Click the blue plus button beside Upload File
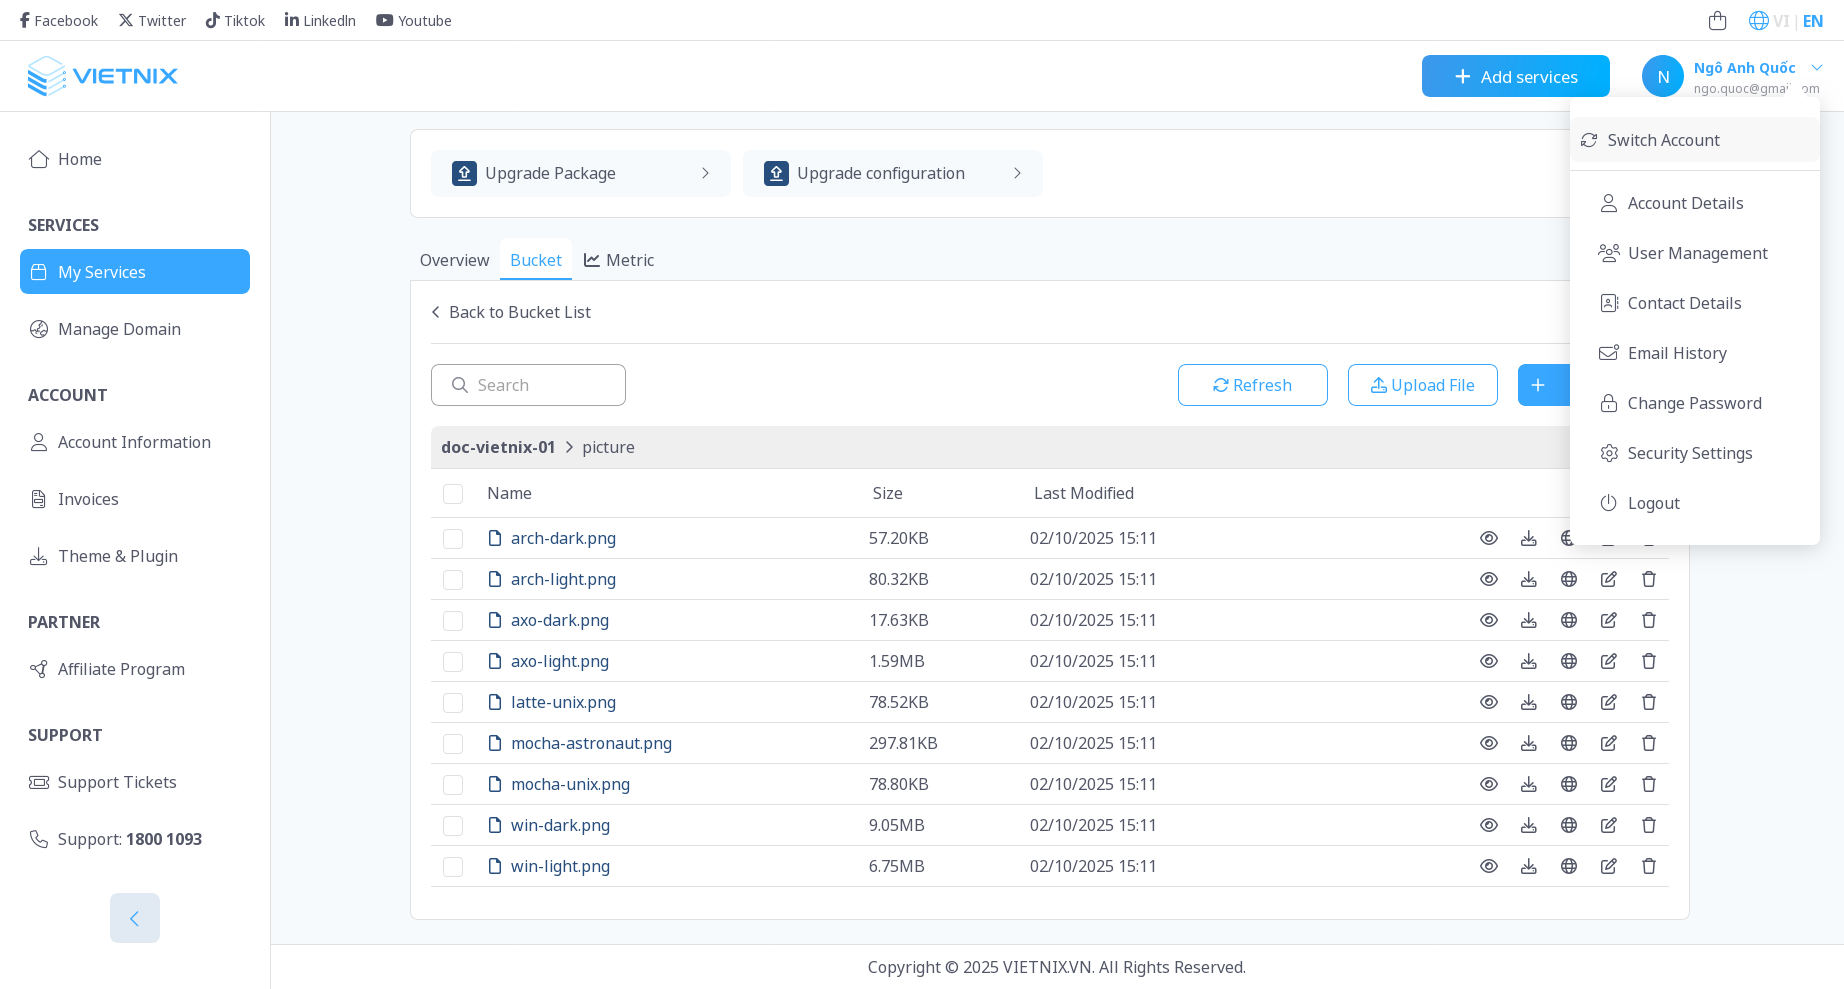 pos(1541,385)
